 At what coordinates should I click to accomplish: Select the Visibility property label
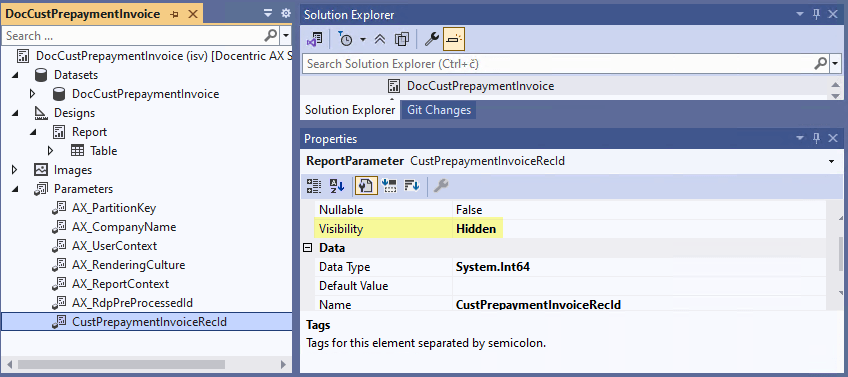point(341,229)
